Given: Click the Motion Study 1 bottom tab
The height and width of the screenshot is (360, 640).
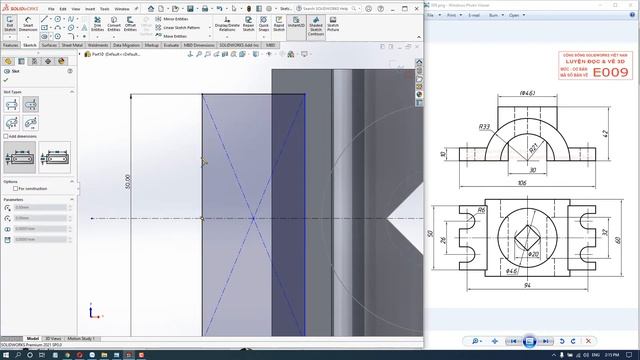Looking at the screenshot, I should (81, 338).
